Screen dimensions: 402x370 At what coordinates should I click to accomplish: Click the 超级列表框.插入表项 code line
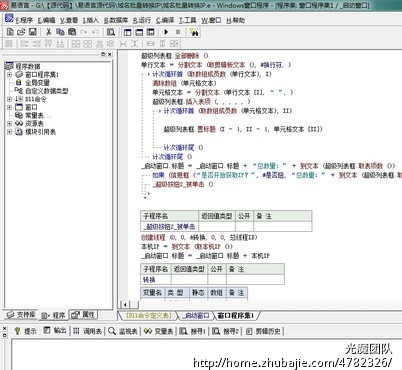point(201,101)
